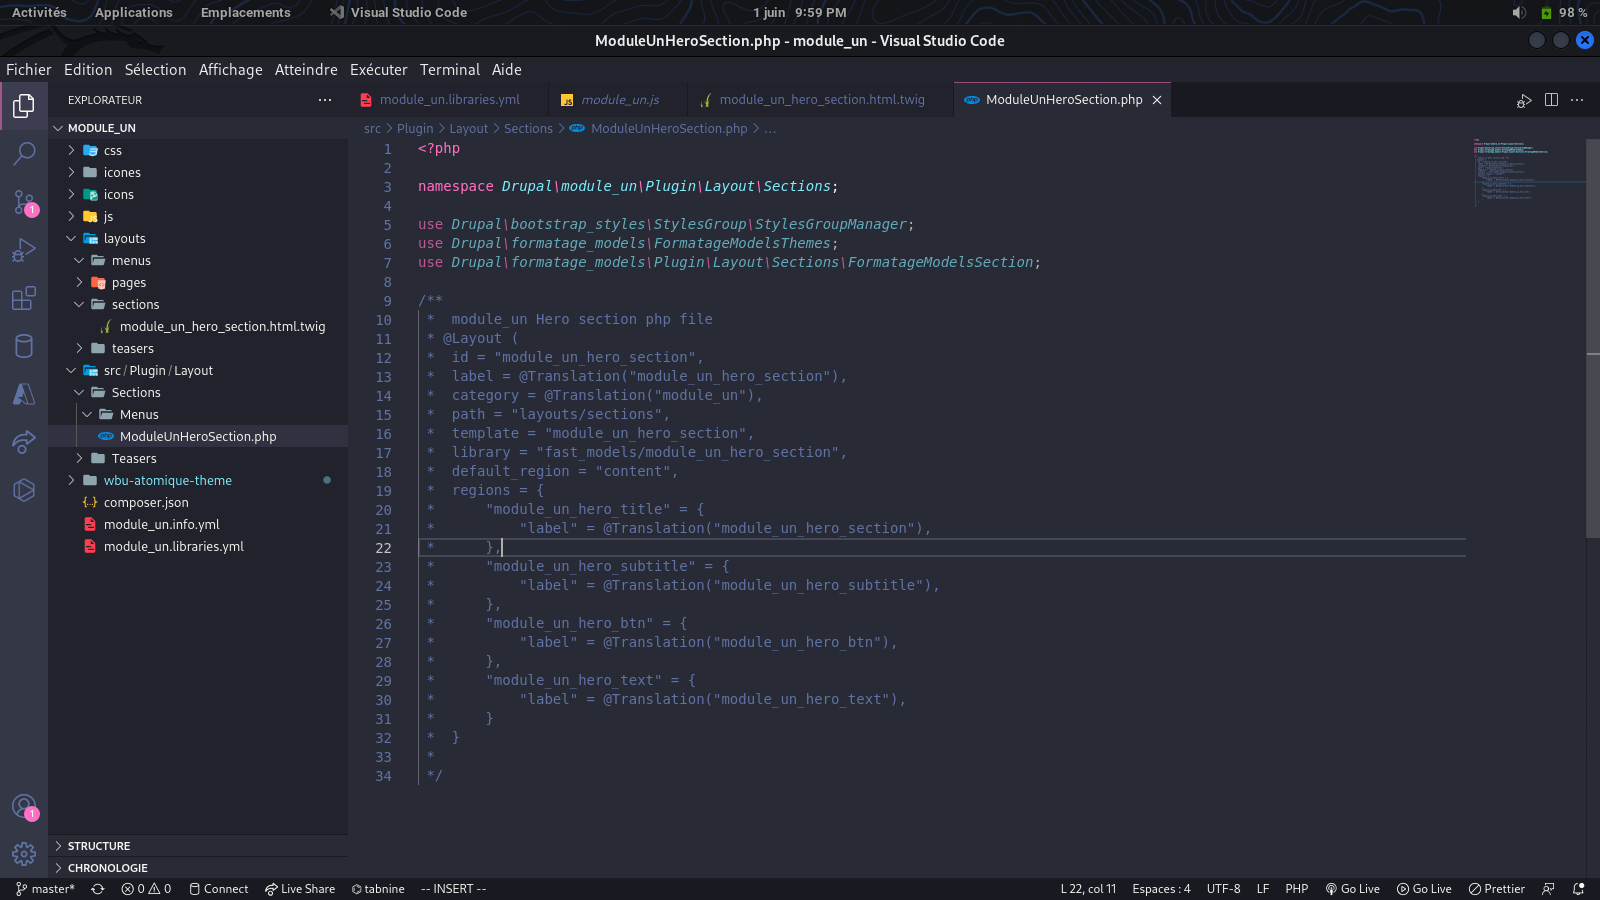
Task: Open module_un.libraries.yml in file tree
Action: point(198,547)
